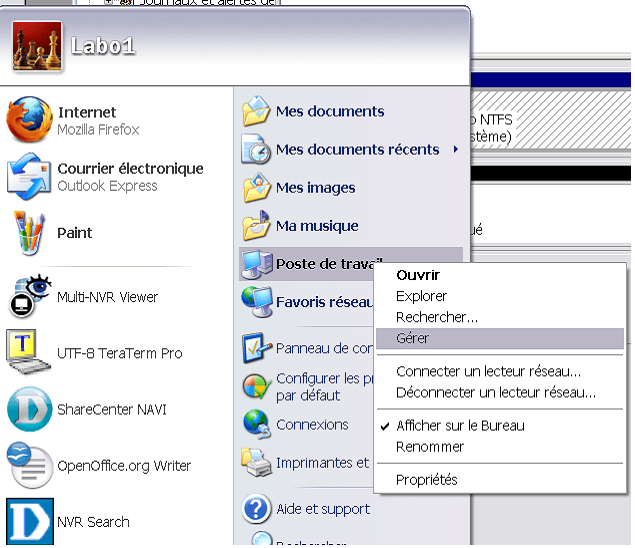This screenshot has width=635, height=548.
Task: Launch ShareCenter NAVI round D icon
Action: [30, 409]
